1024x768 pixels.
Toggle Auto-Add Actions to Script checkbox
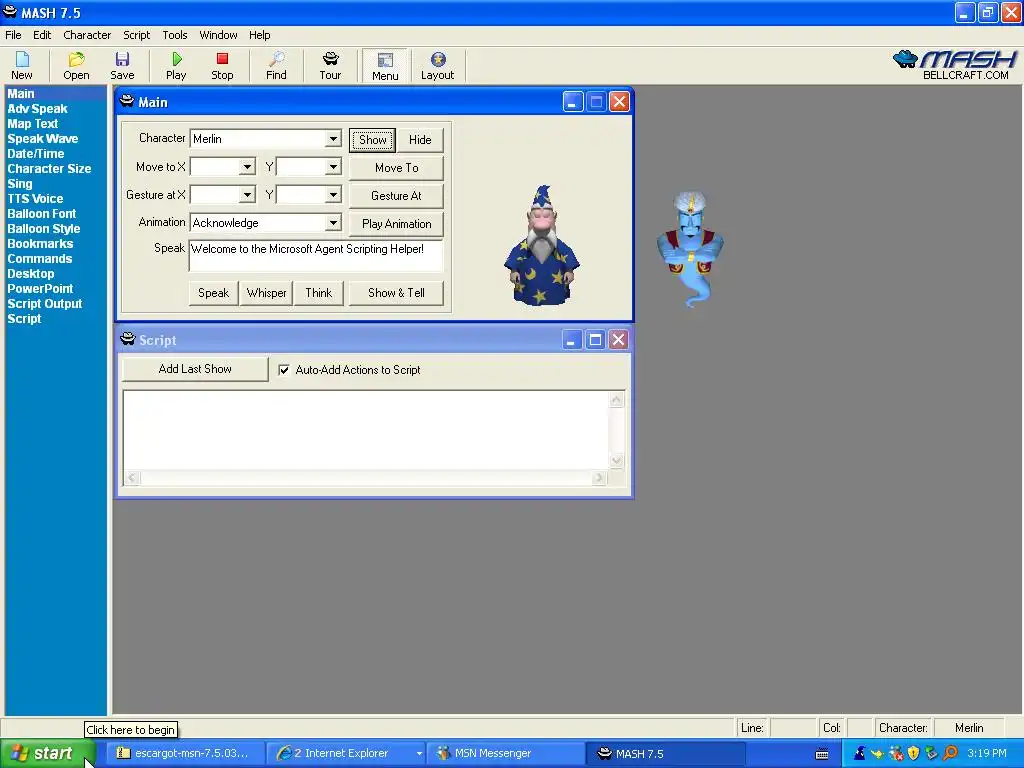coord(284,370)
